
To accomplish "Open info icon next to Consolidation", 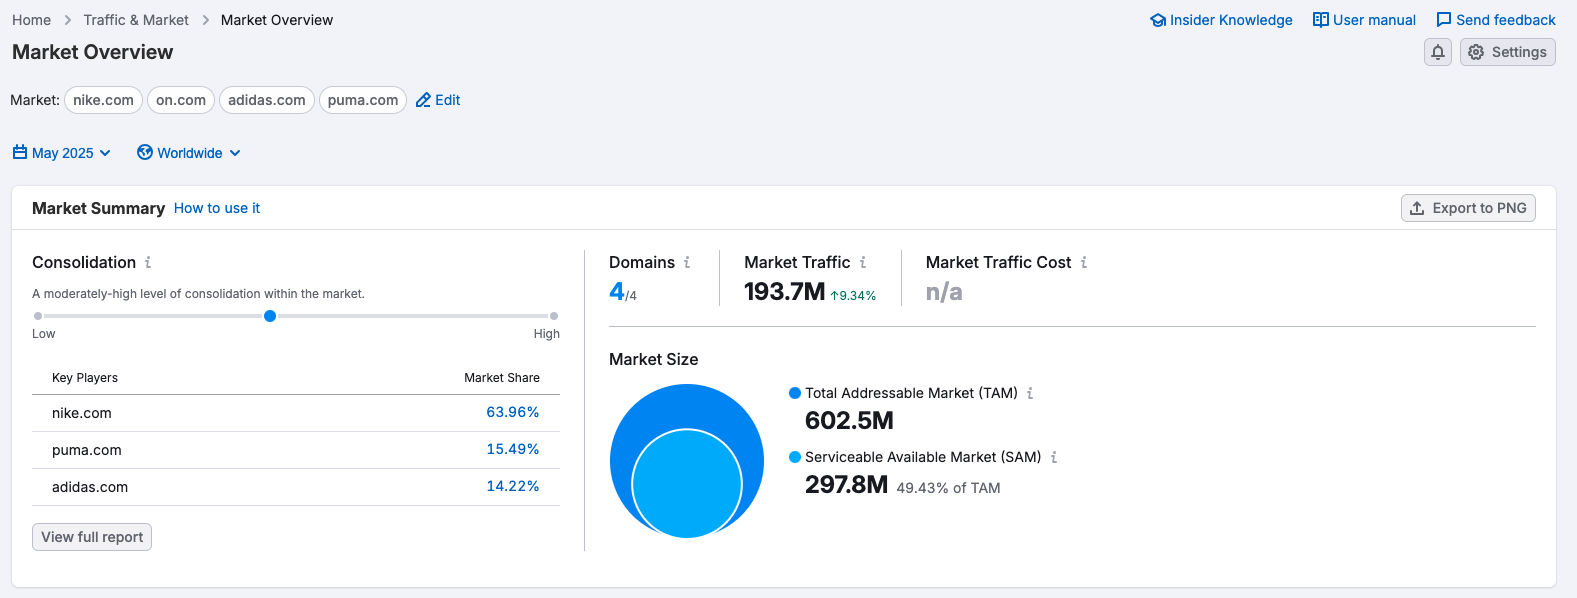I will 148,262.
